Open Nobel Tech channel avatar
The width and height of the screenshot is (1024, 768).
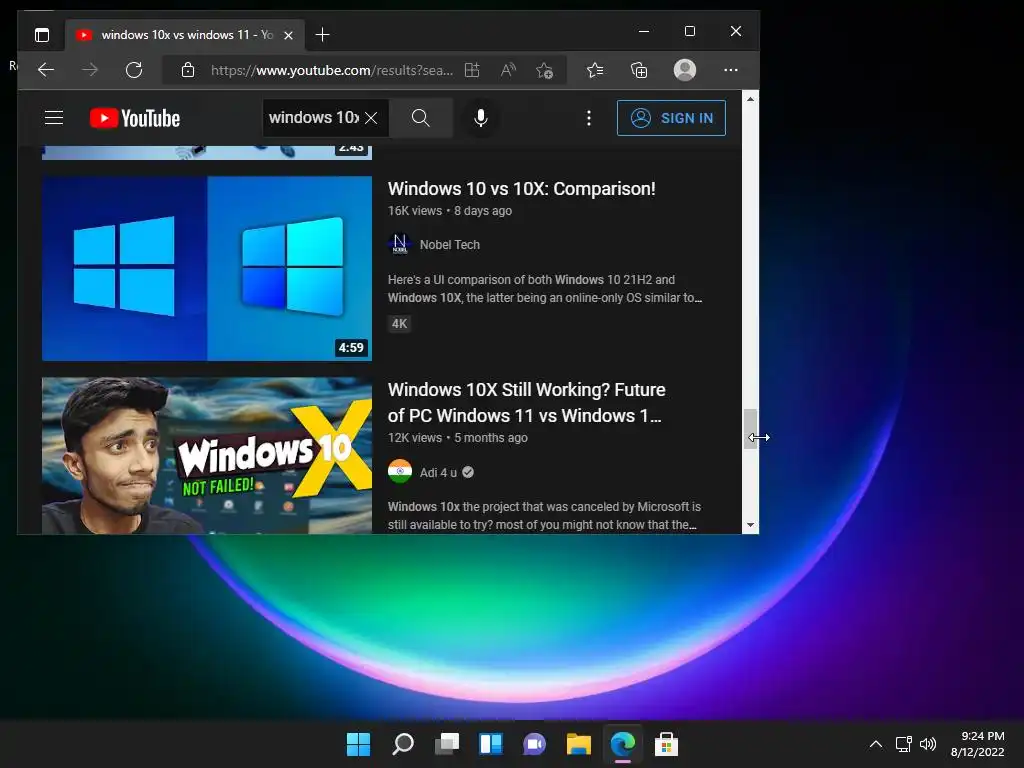click(x=400, y=244)
